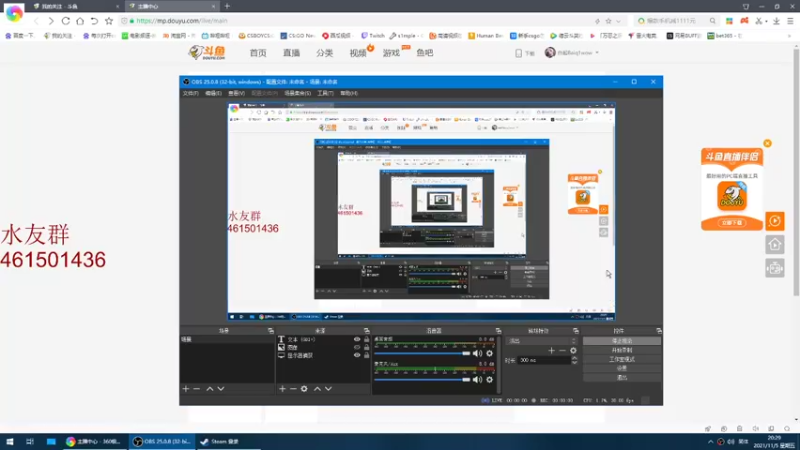Open the File menu in OBS
This screenshot has height=450, width=800.
coord(190,93)
